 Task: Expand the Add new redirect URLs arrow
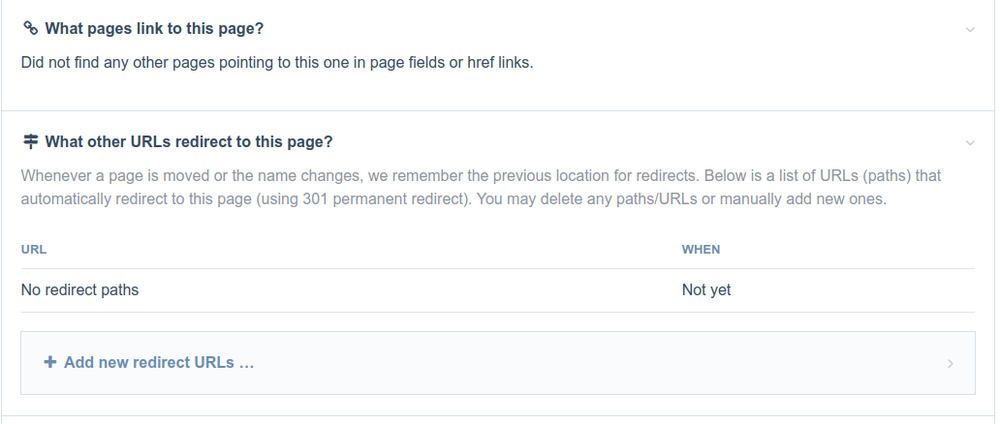(x=950, y=363)
